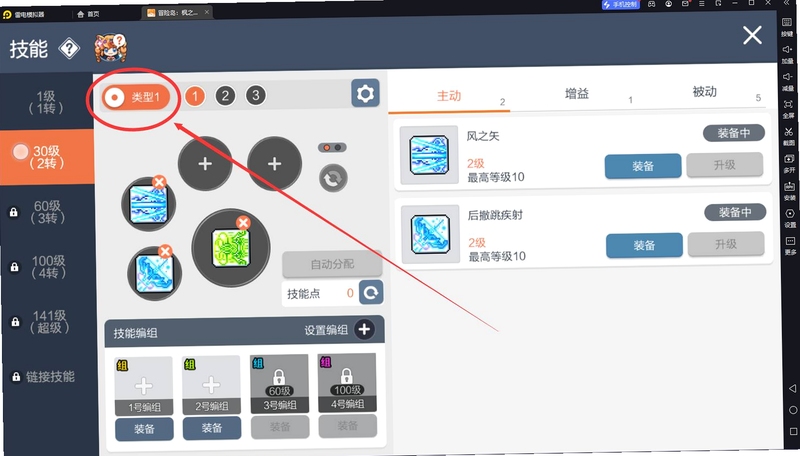Select the 风之矢 skill icon in list
The width and height of the screenshot is (800, 456).
click(x=429, y=155)
